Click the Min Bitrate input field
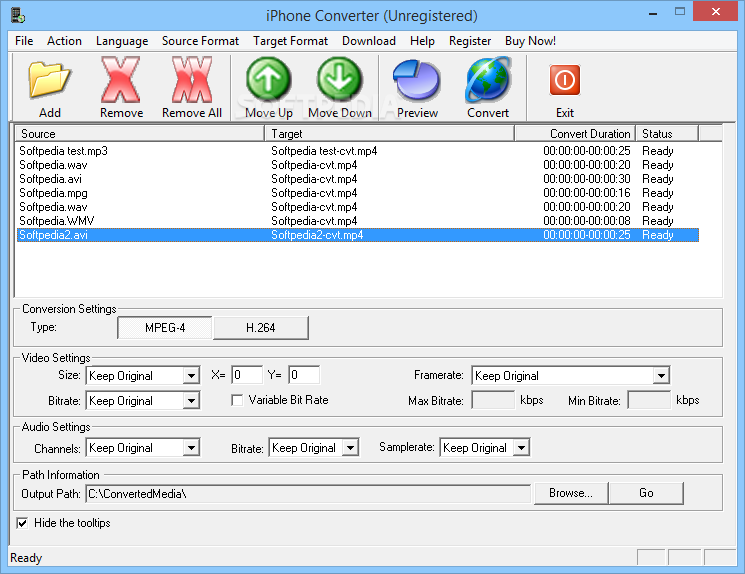The image size is (745, 574). 649,400
